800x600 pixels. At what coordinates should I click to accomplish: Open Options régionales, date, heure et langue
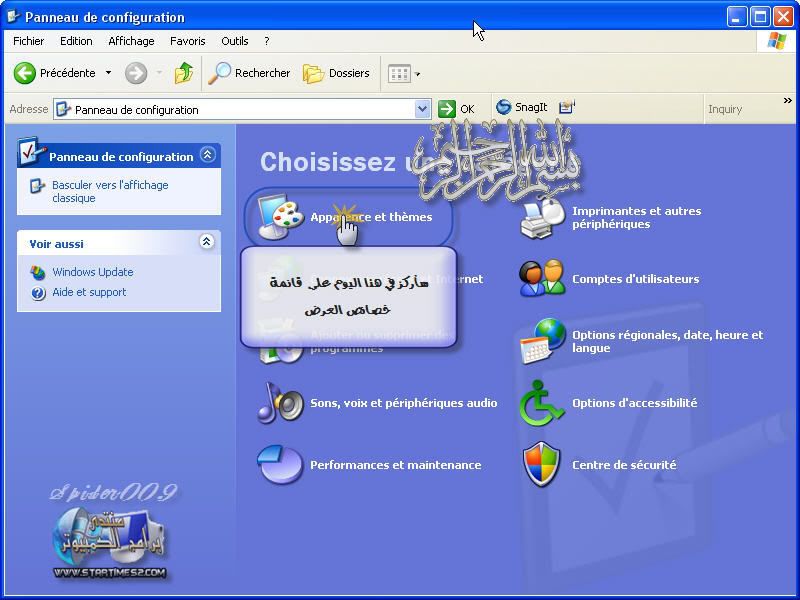pyautogui.click(x=668, y=341)
